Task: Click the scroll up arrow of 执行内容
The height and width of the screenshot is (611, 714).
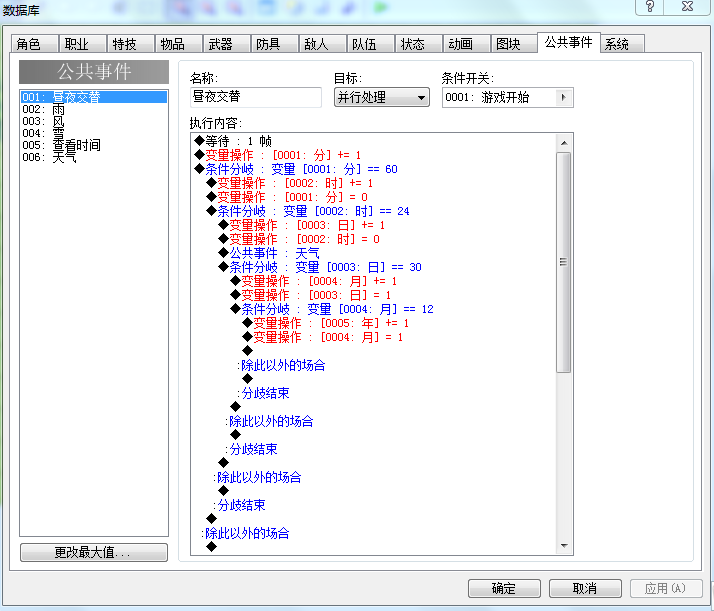Action: coord(564,143)
